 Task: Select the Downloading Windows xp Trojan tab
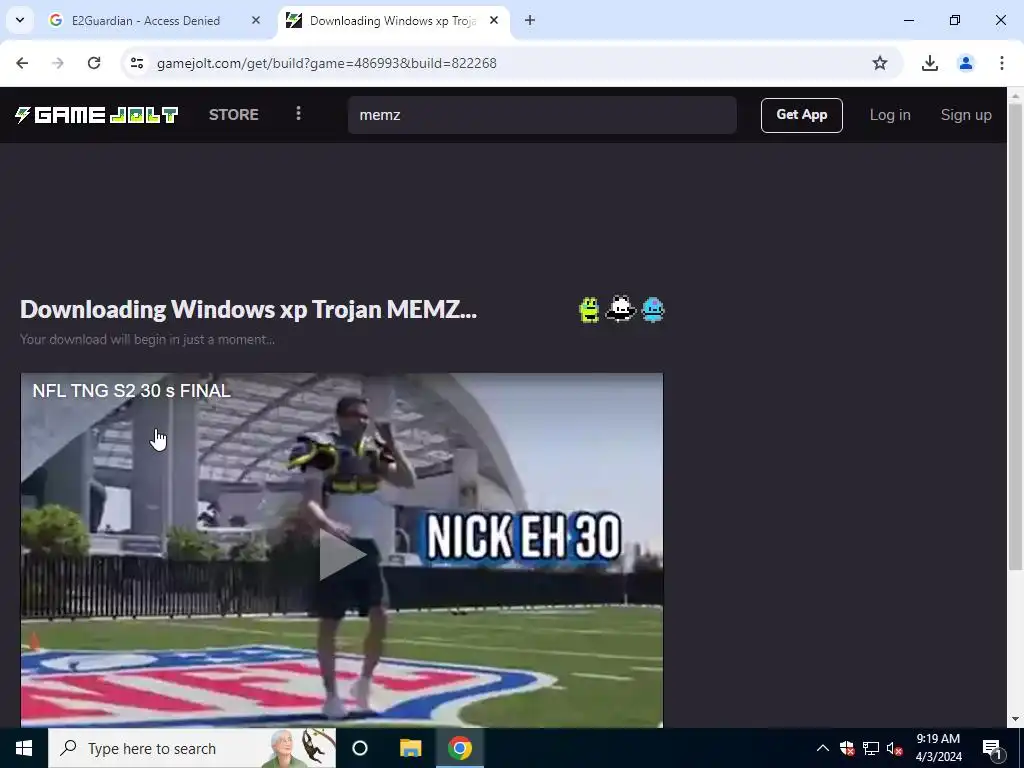click(394, 21)
